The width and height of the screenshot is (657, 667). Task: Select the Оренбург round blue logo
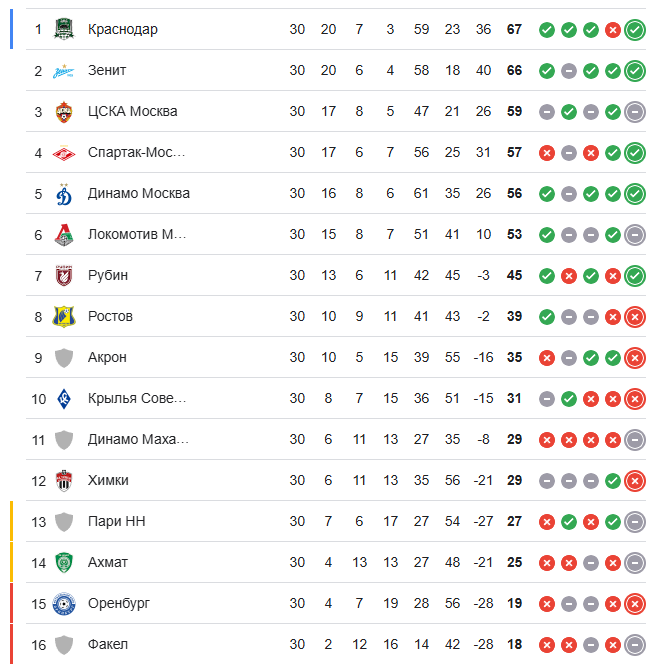pos(64,604)
